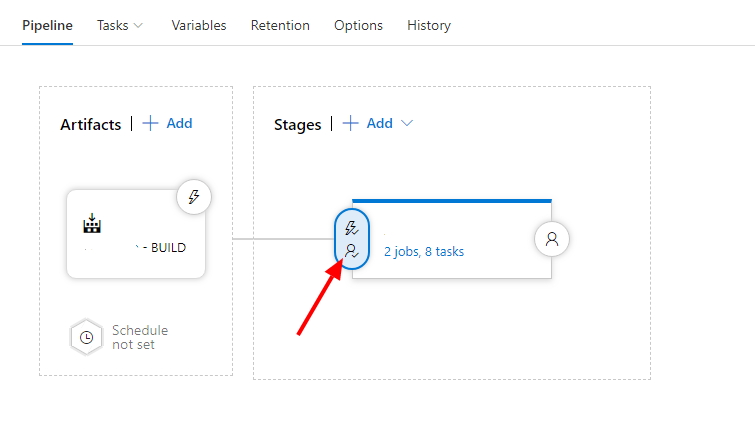The width and height of the screenshot is (755, 442).
Task: Open post-deployment conditions person icon
Action: click(551, 239)
